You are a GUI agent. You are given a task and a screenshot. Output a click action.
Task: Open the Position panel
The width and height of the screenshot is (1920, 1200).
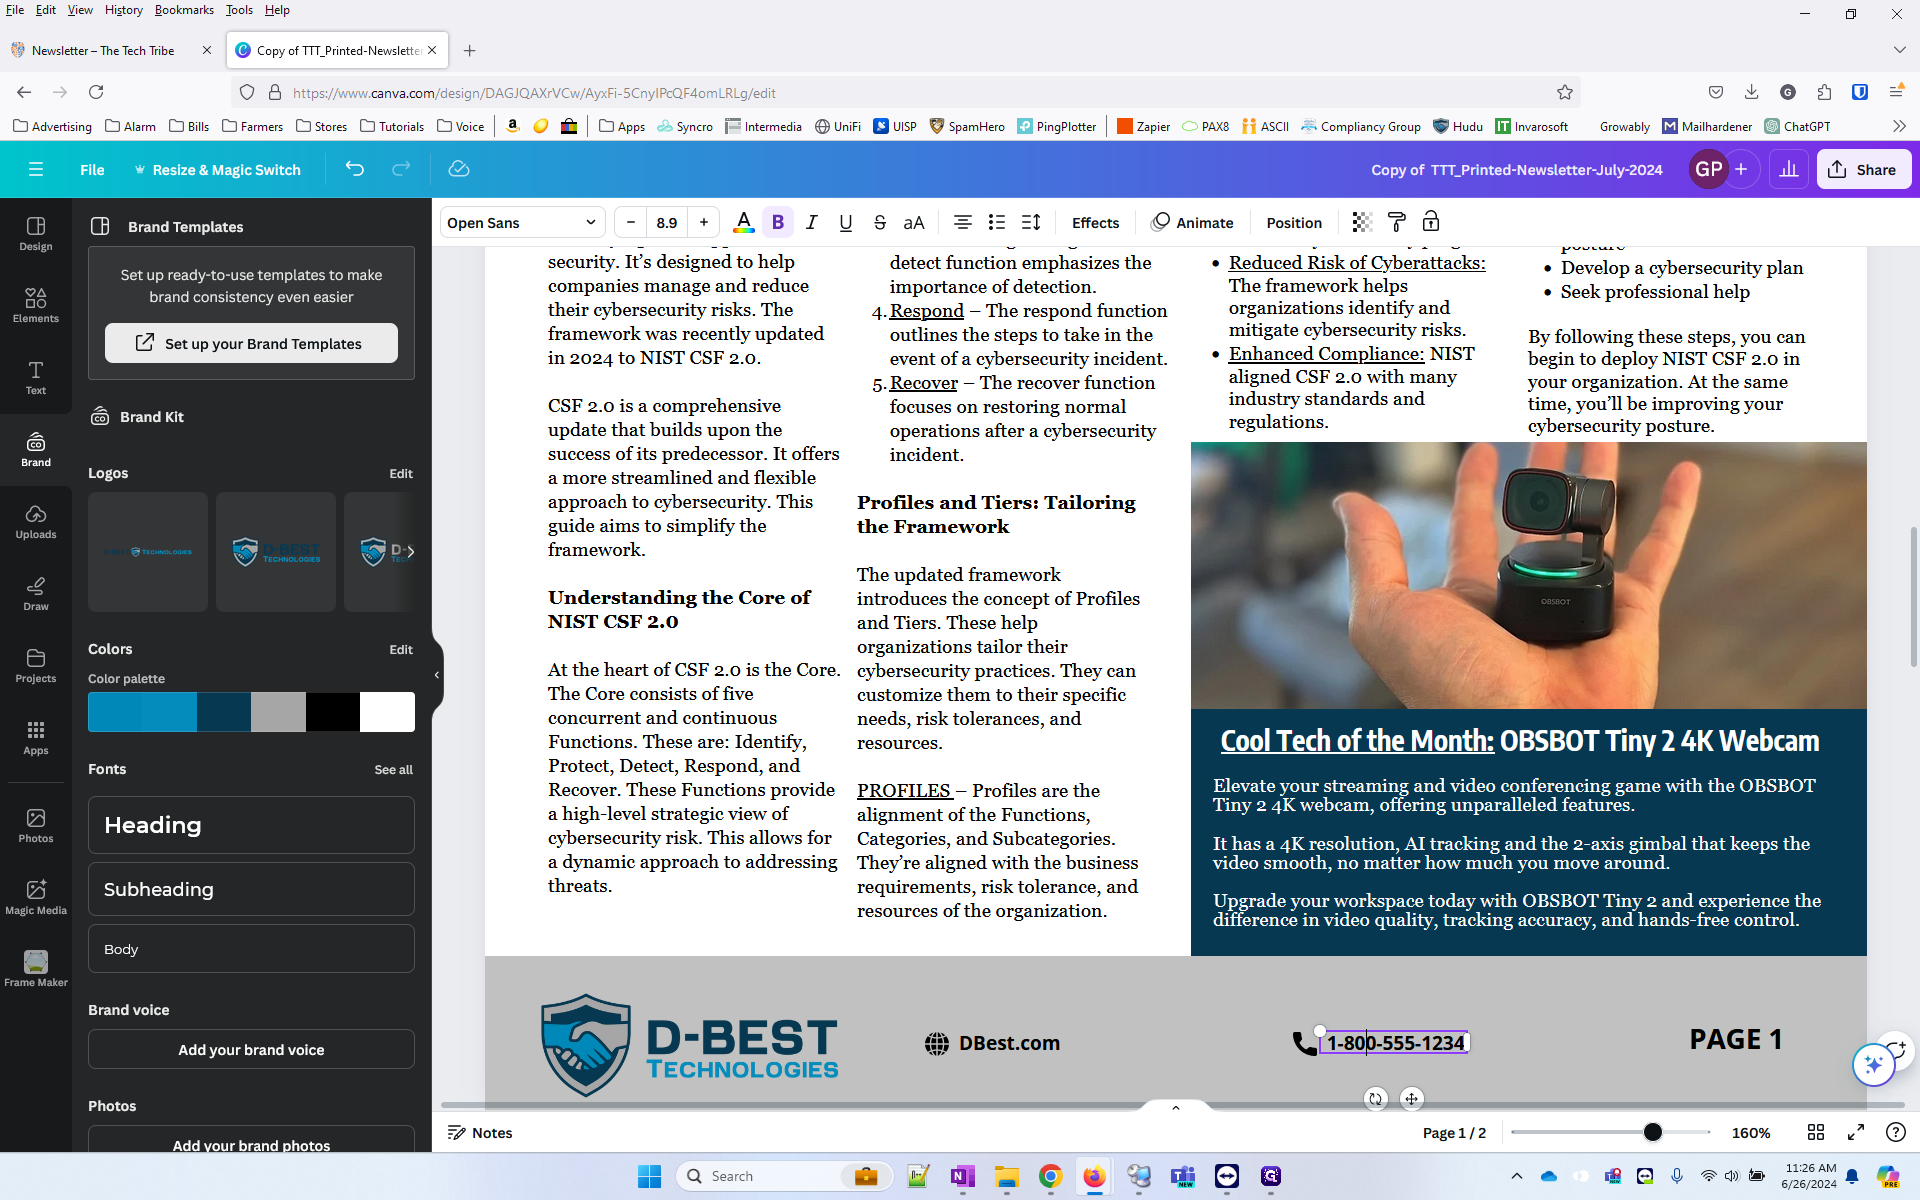coord(1294,222)
